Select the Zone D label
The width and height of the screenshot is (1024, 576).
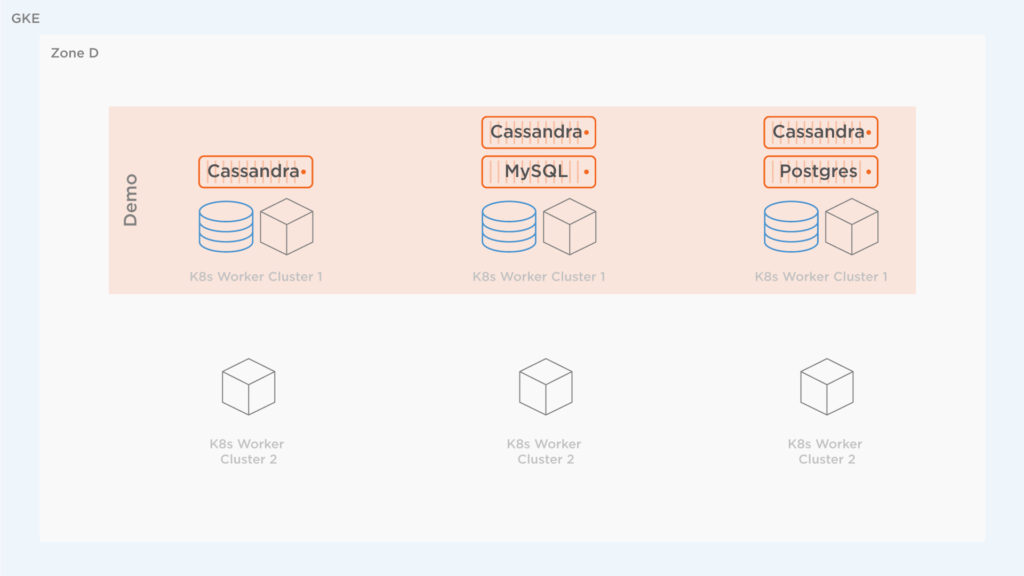(75, 53)
